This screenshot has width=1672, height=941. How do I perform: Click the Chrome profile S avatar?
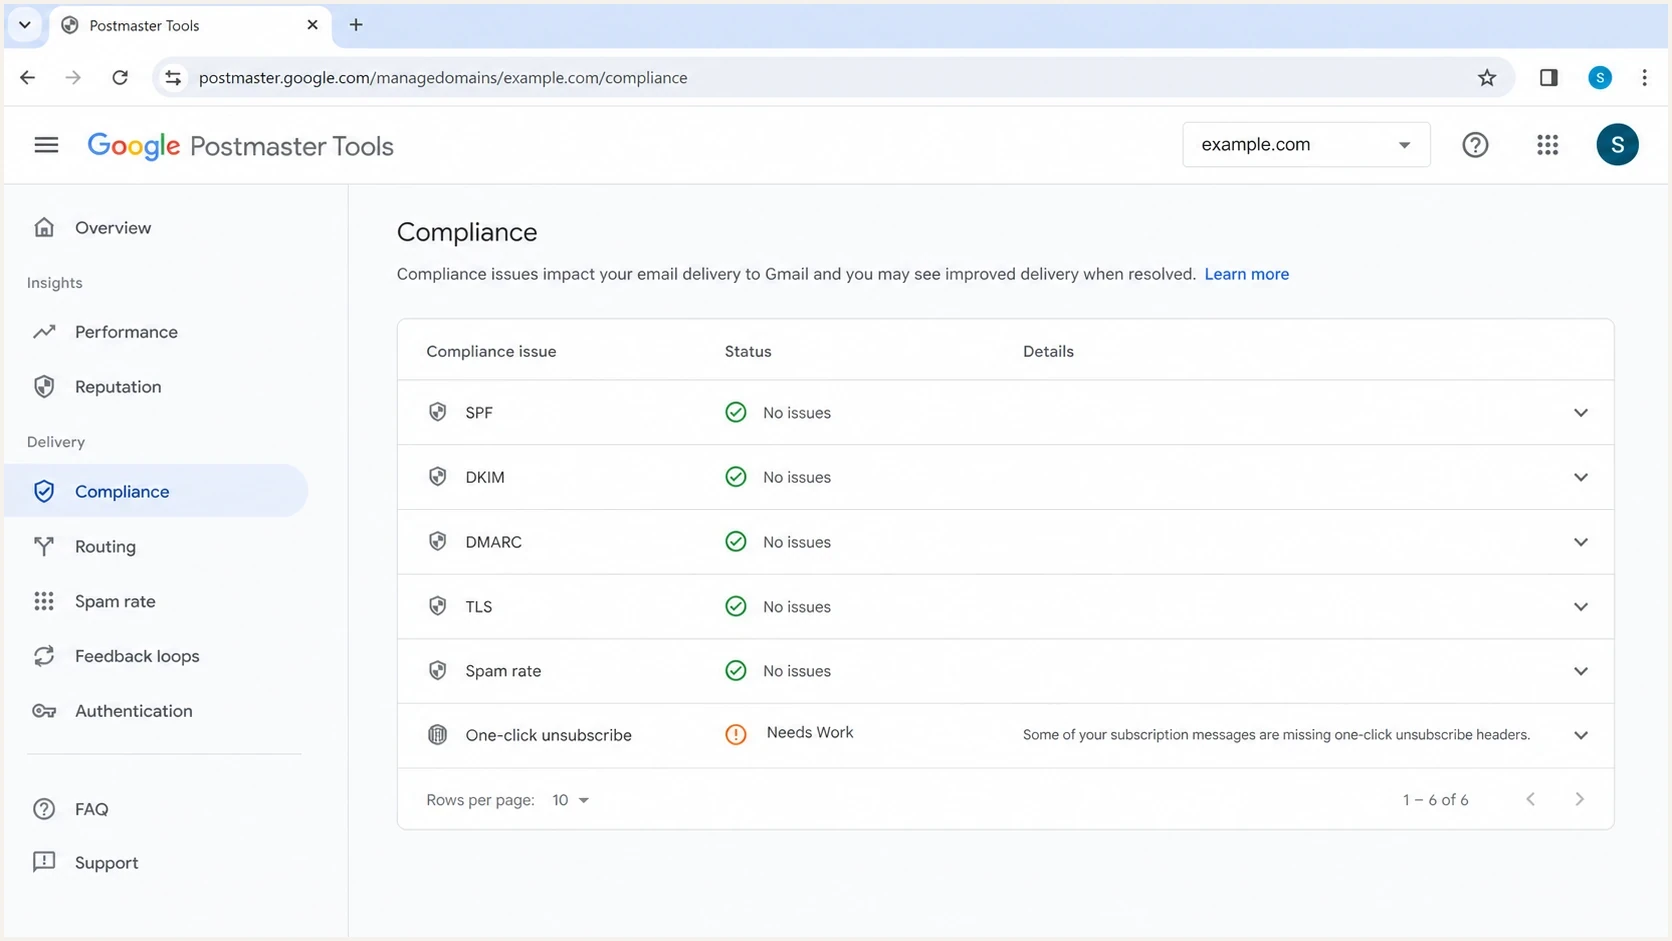[x=1600, y=78]
